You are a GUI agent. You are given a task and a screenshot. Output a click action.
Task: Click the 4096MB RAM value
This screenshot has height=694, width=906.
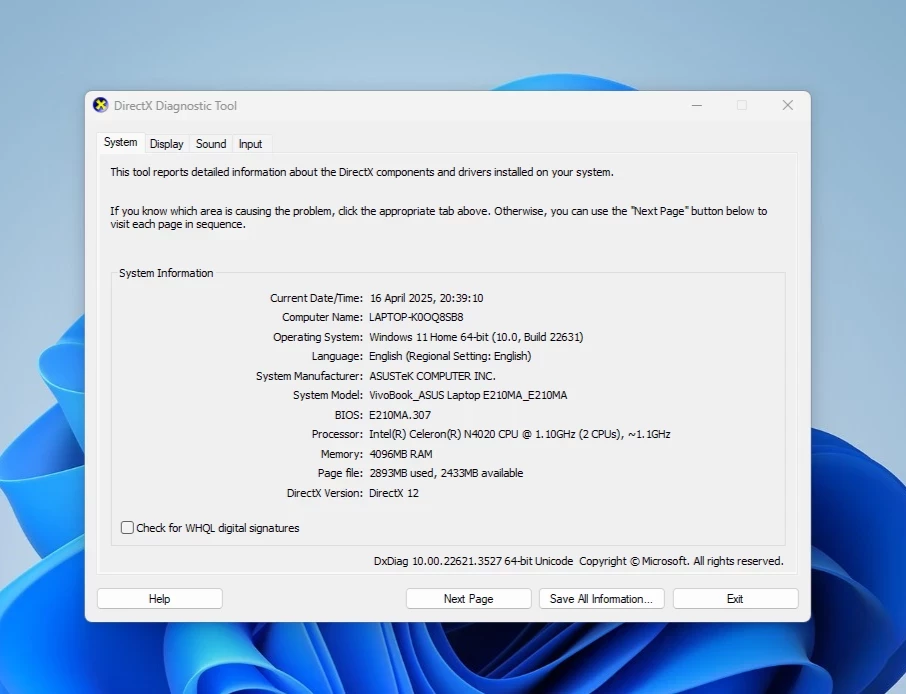click(x=401, y=454)
